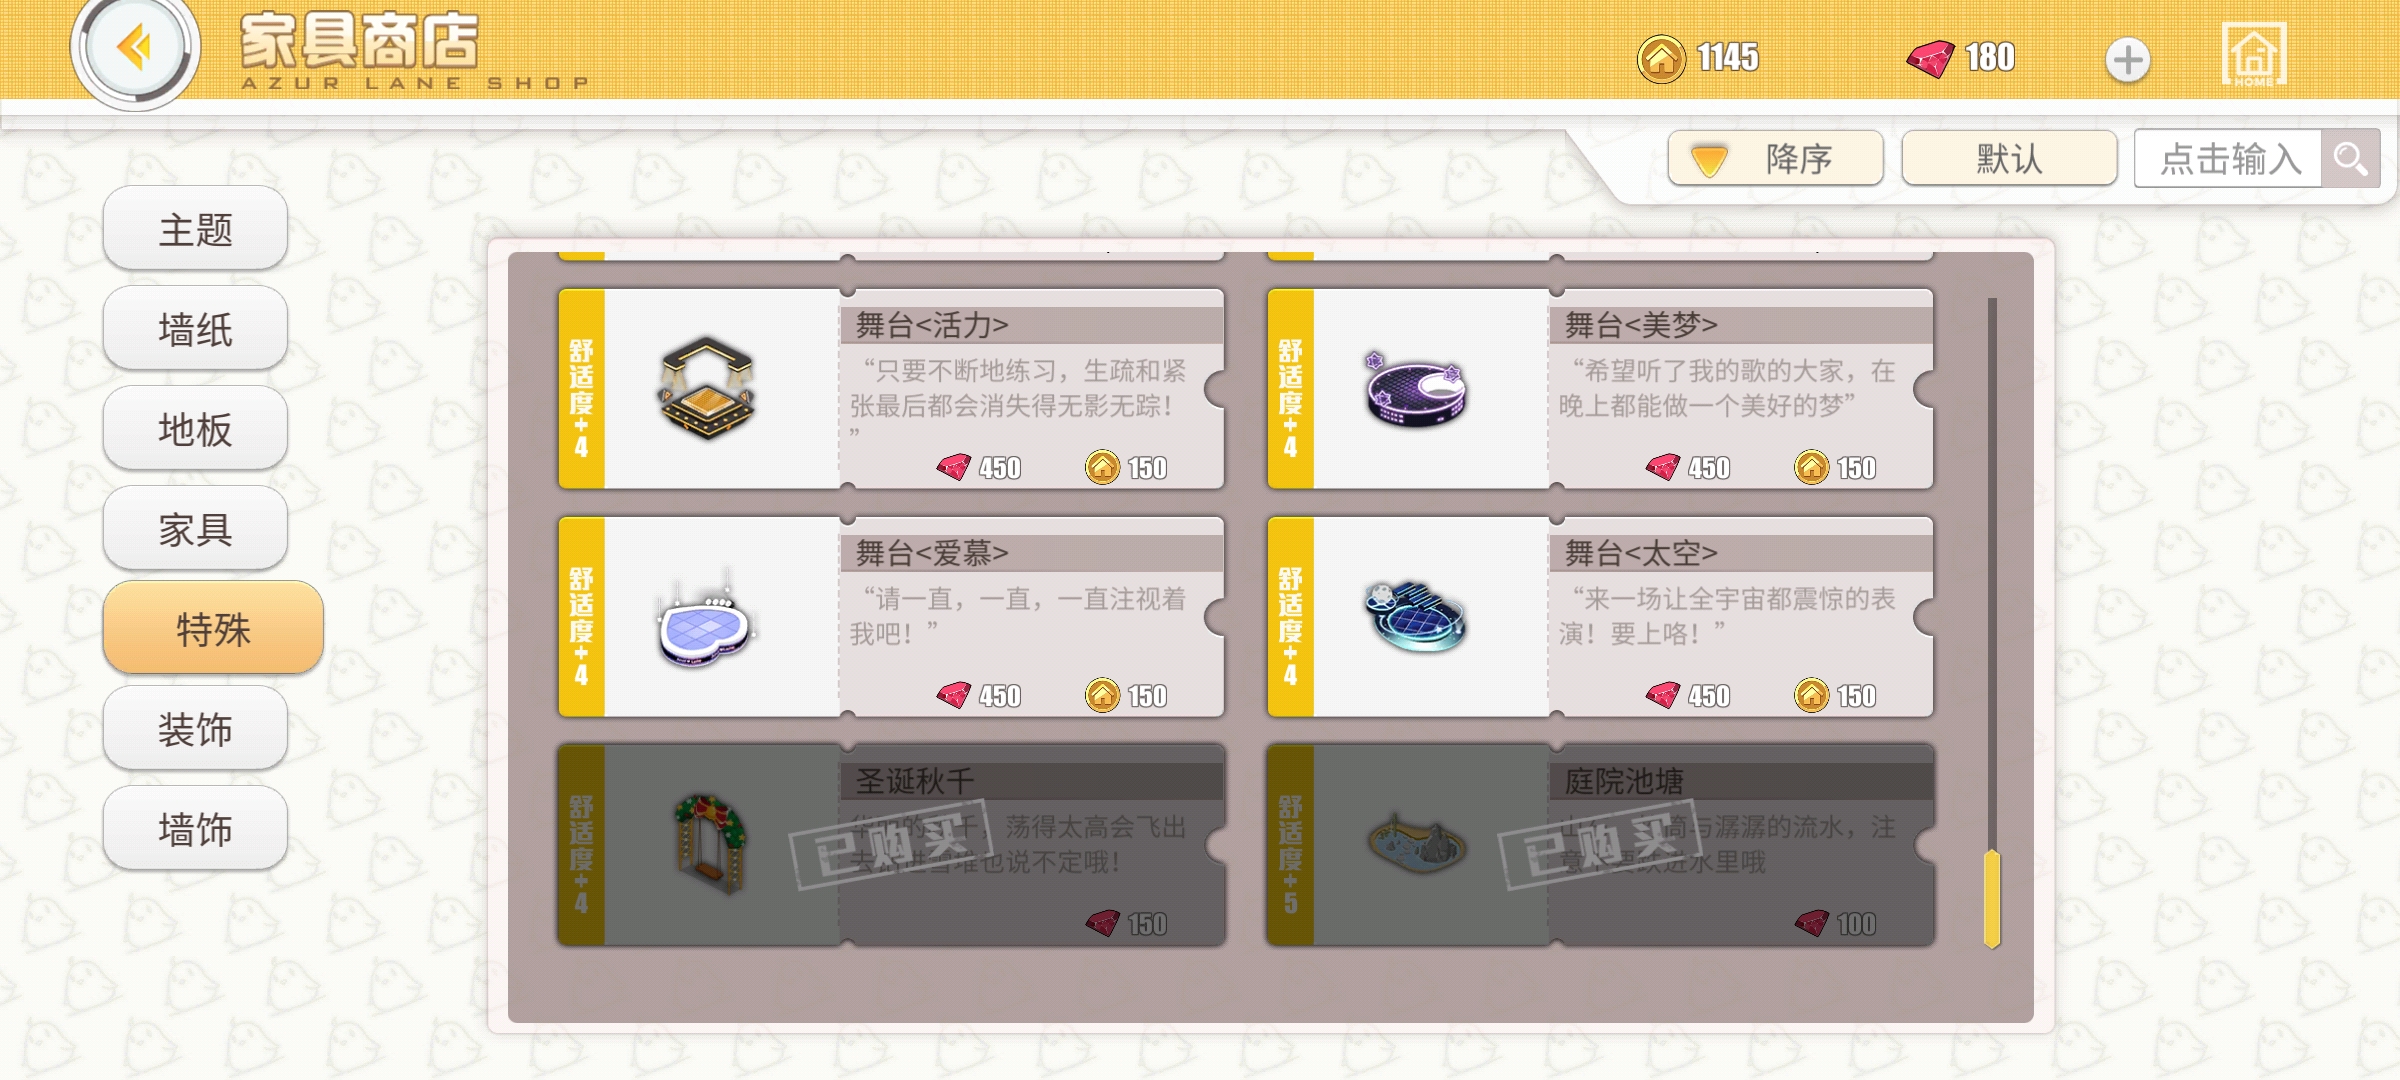Viewport: 2400px width, 1080px height.
Task: Open the 装饰 category
Action: [x=195, y=729]
